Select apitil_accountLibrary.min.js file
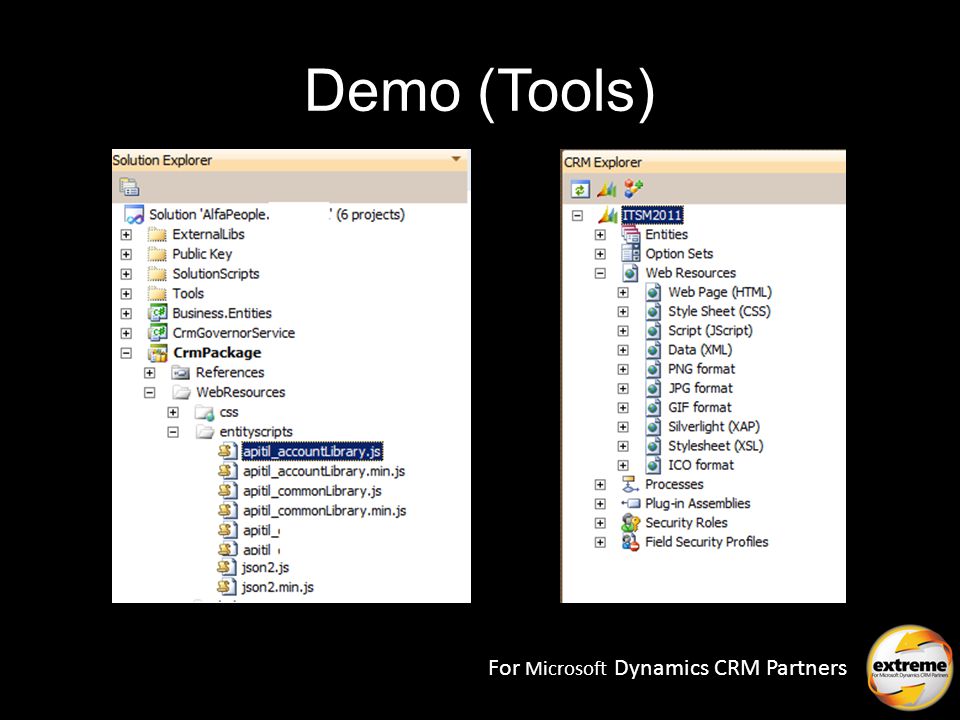This screenshot has height=720, width=960. [x=324, y=471]
